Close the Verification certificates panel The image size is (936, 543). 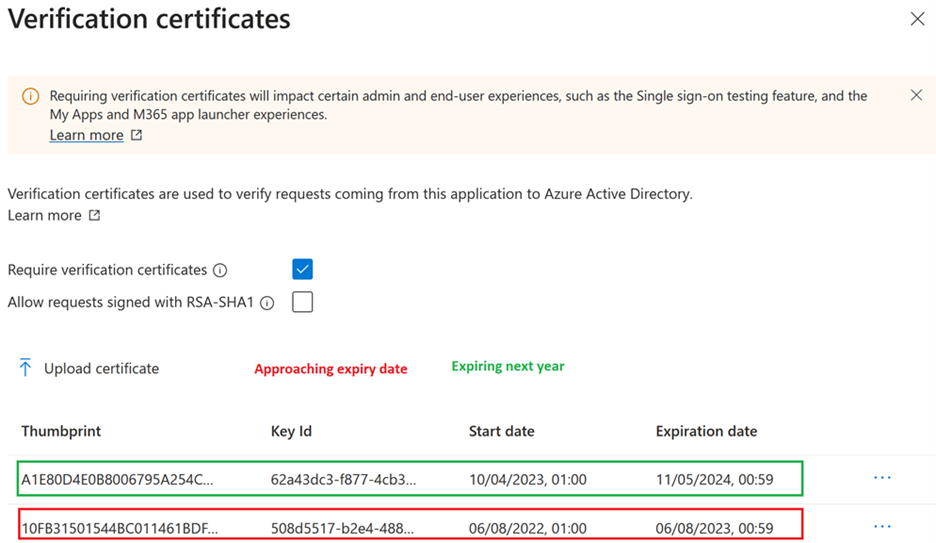click(917, 19)
